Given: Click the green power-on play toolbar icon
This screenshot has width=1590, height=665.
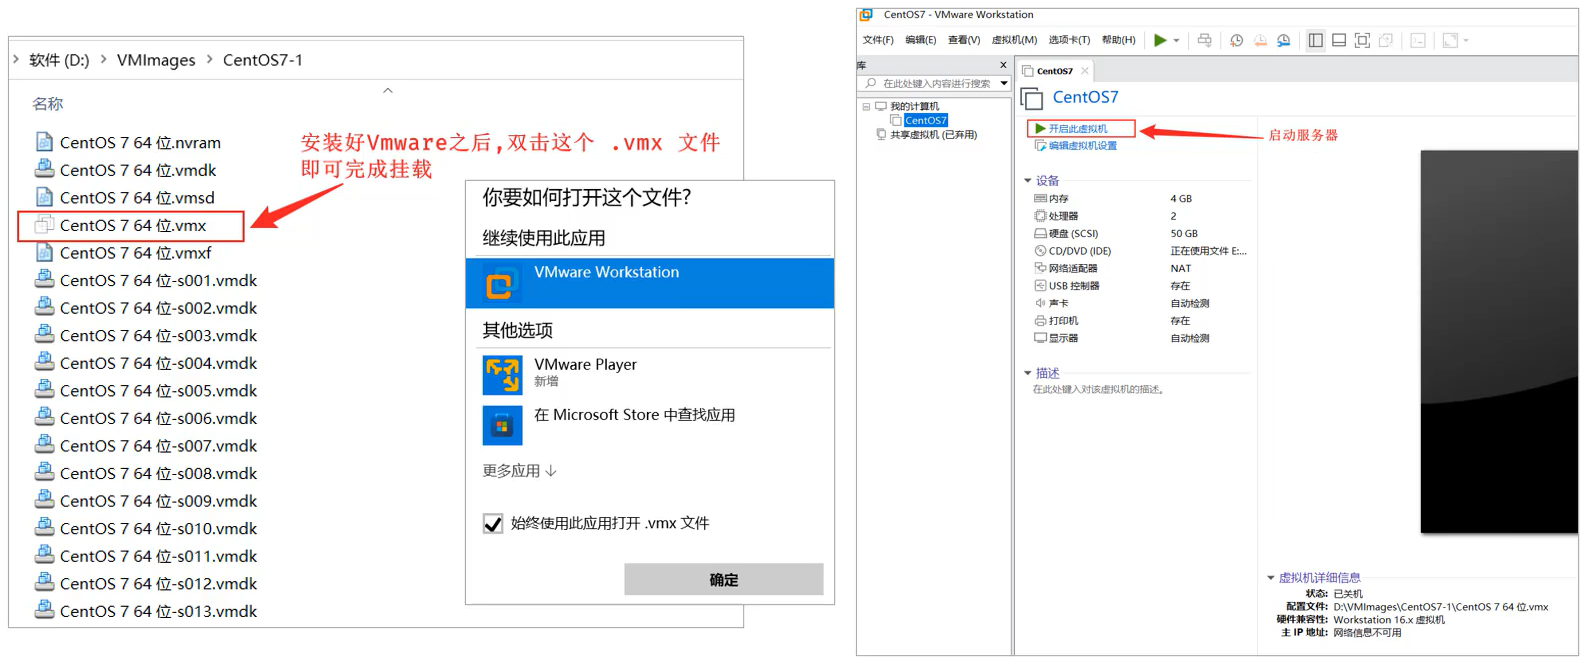Looking at the screenshot, I should [1159, 40].
